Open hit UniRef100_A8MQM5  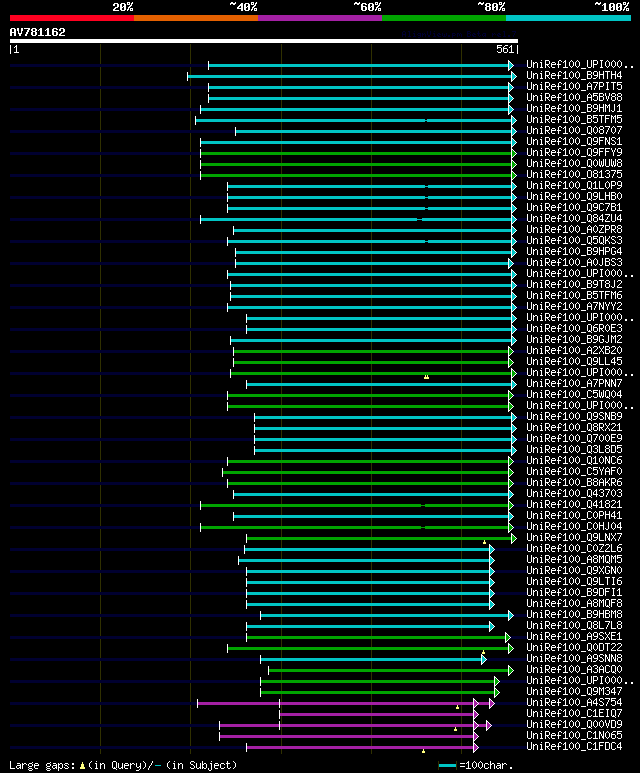[574, 560]
